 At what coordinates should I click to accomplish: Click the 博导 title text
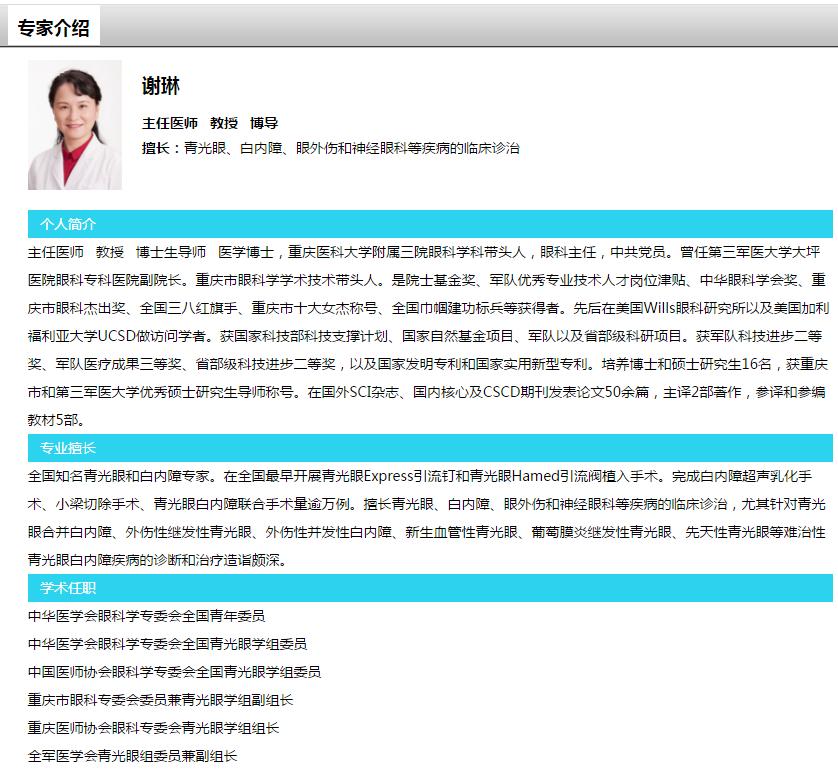[x=264, y=123]
